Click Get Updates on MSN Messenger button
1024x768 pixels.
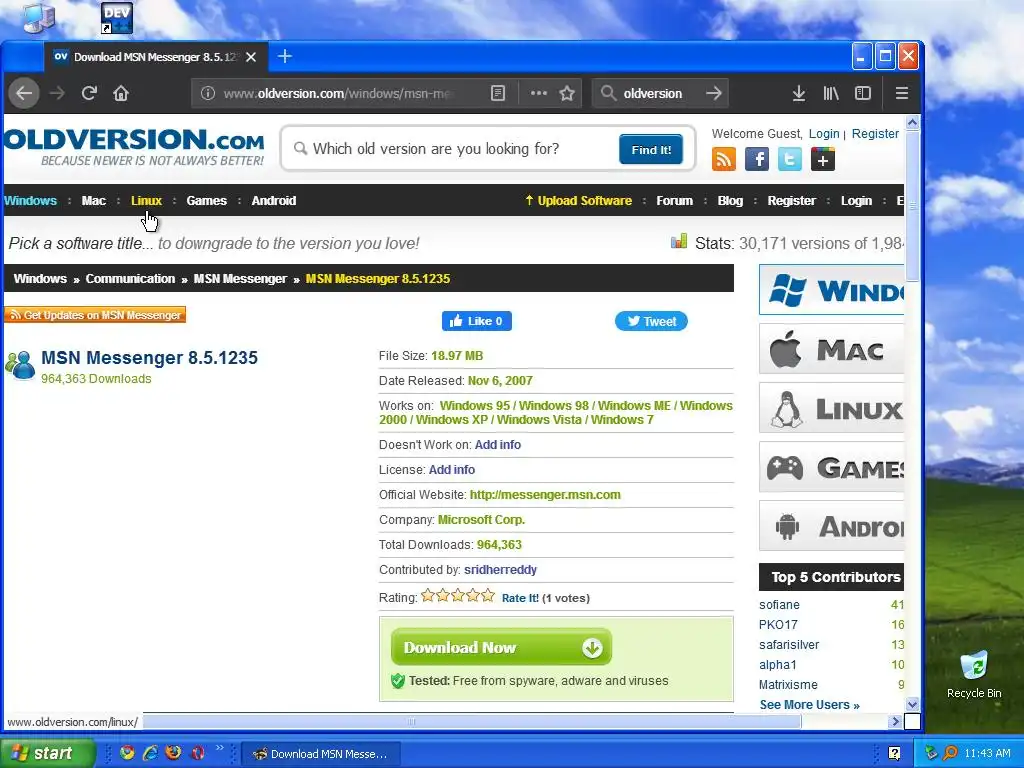coord(95,315)
